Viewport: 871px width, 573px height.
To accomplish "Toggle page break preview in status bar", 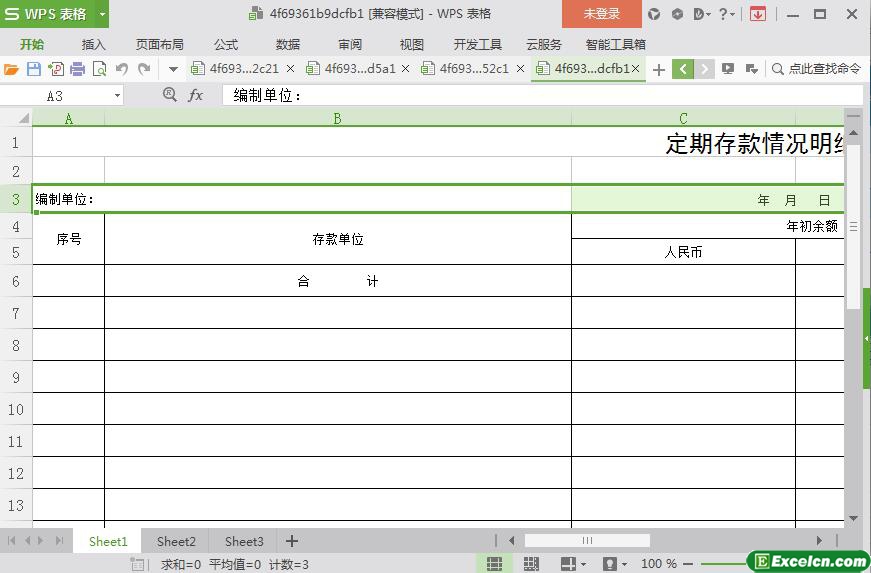I will pos(530,564).
